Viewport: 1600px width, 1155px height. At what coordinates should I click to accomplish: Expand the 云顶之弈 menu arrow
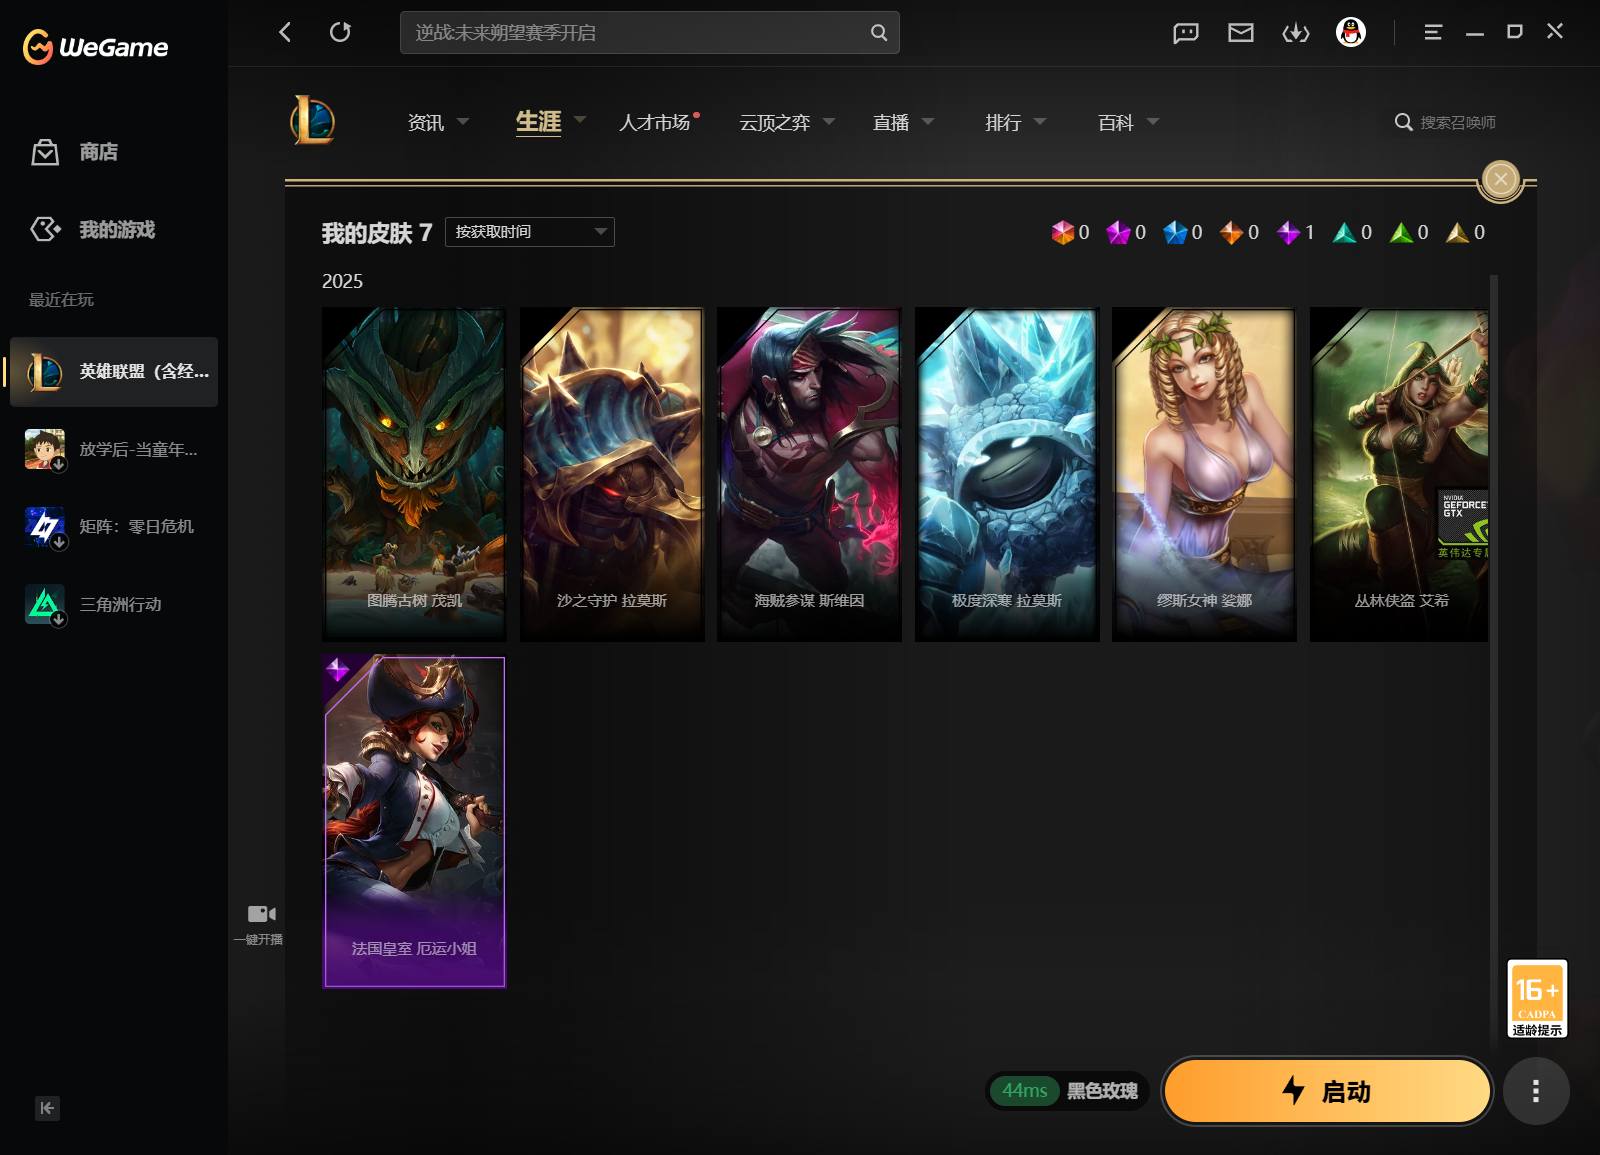click(829, 121)
